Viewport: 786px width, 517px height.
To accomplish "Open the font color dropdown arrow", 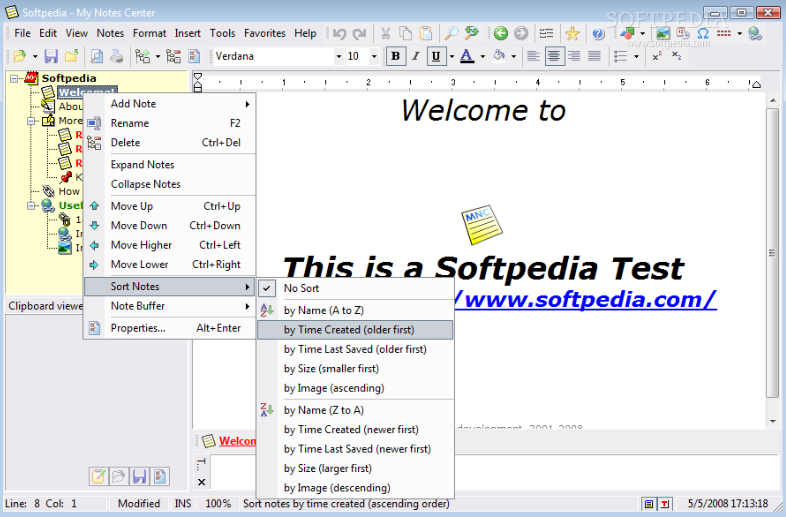I will click(x=482, y=56).
